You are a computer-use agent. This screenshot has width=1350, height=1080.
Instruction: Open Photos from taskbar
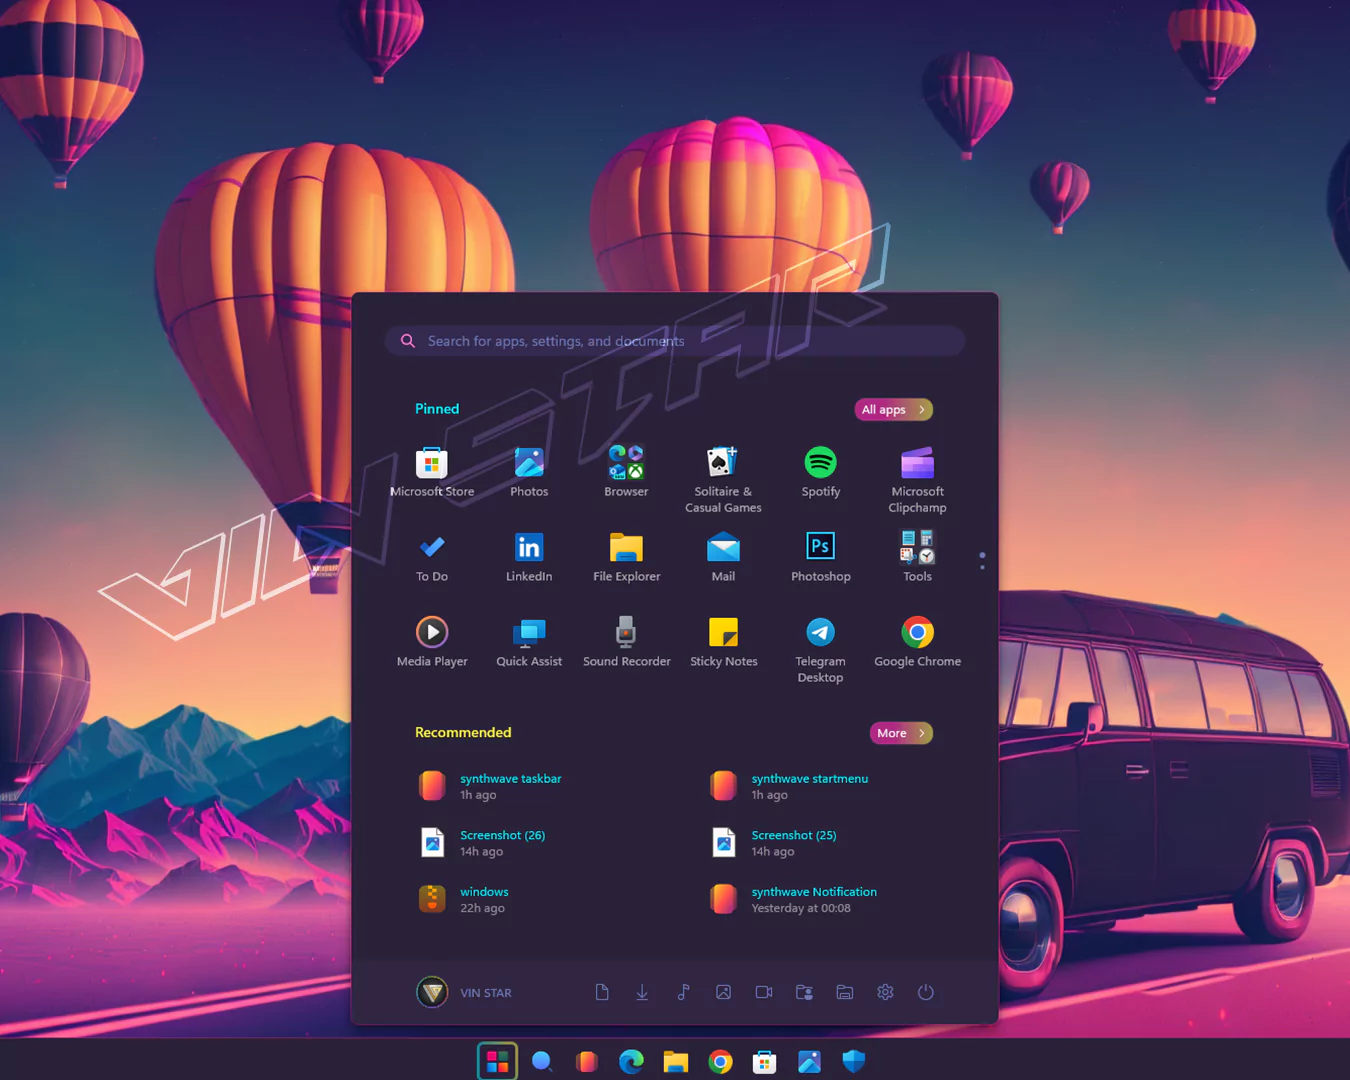809,1061
